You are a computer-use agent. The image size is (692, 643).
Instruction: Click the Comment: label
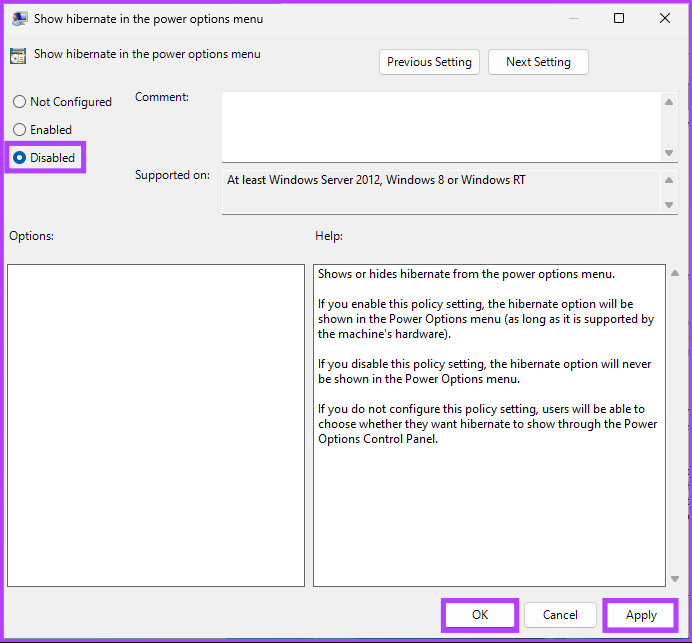(162, 97)
